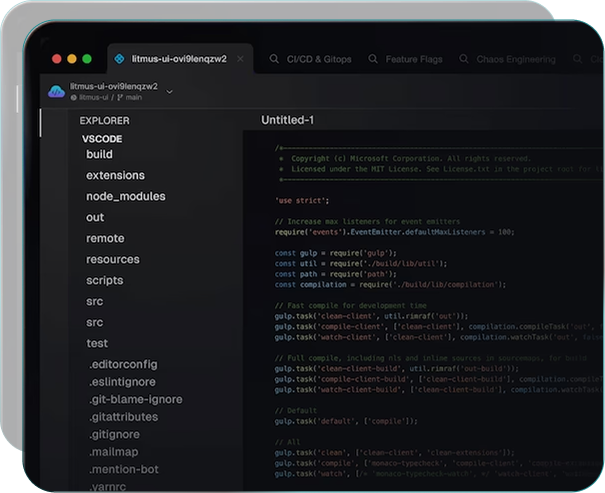Open the workspace dropdown chevron
605x493 pixels.
[x=169, y=92]
